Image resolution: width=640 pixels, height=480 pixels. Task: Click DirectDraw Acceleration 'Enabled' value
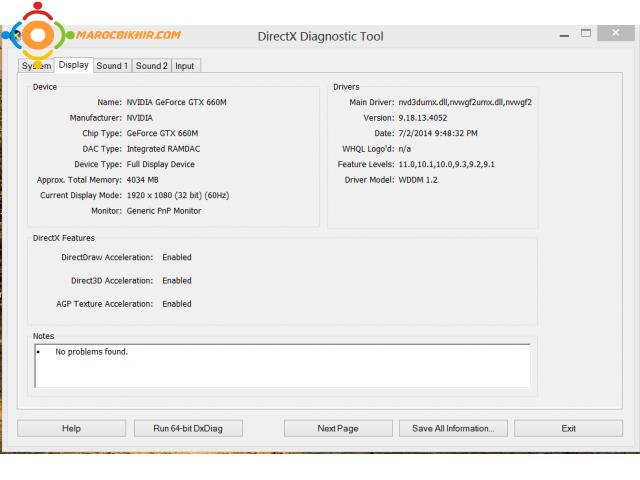(x=177, y=258)
